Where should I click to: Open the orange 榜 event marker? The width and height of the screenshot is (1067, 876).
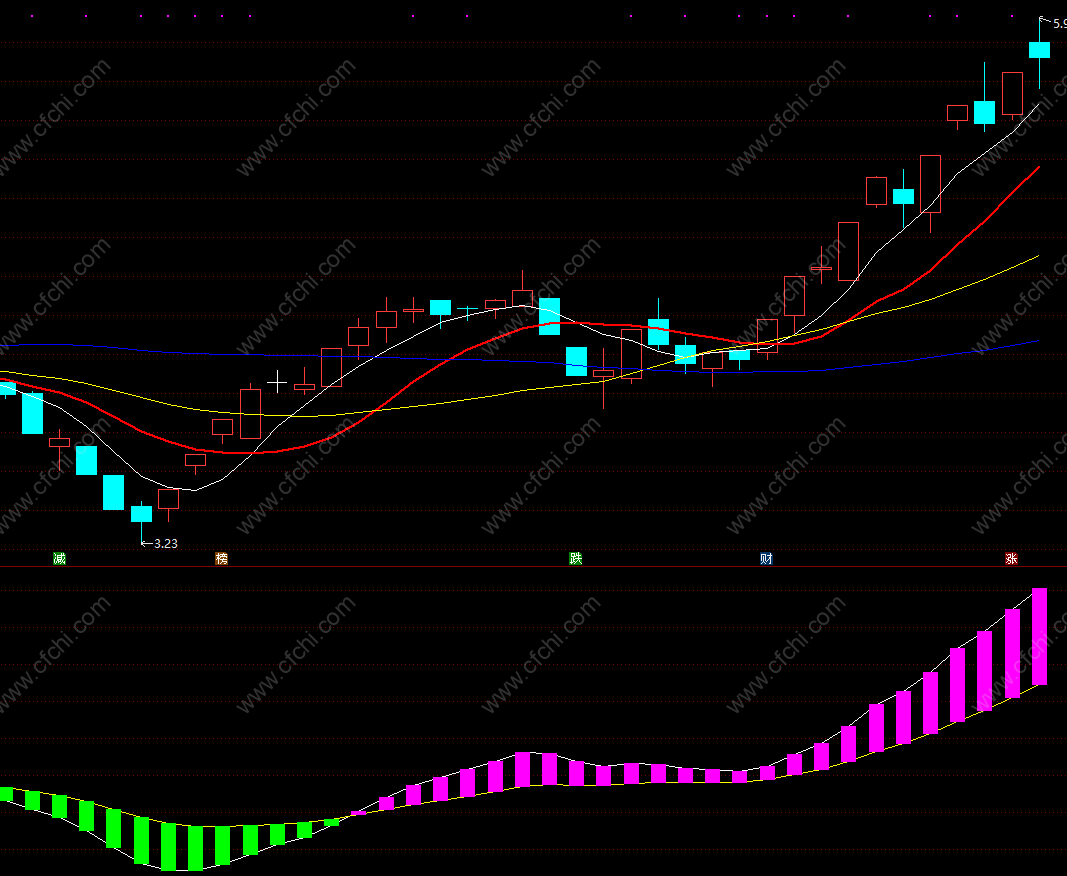pyautogui.click(x=221, y=559)
